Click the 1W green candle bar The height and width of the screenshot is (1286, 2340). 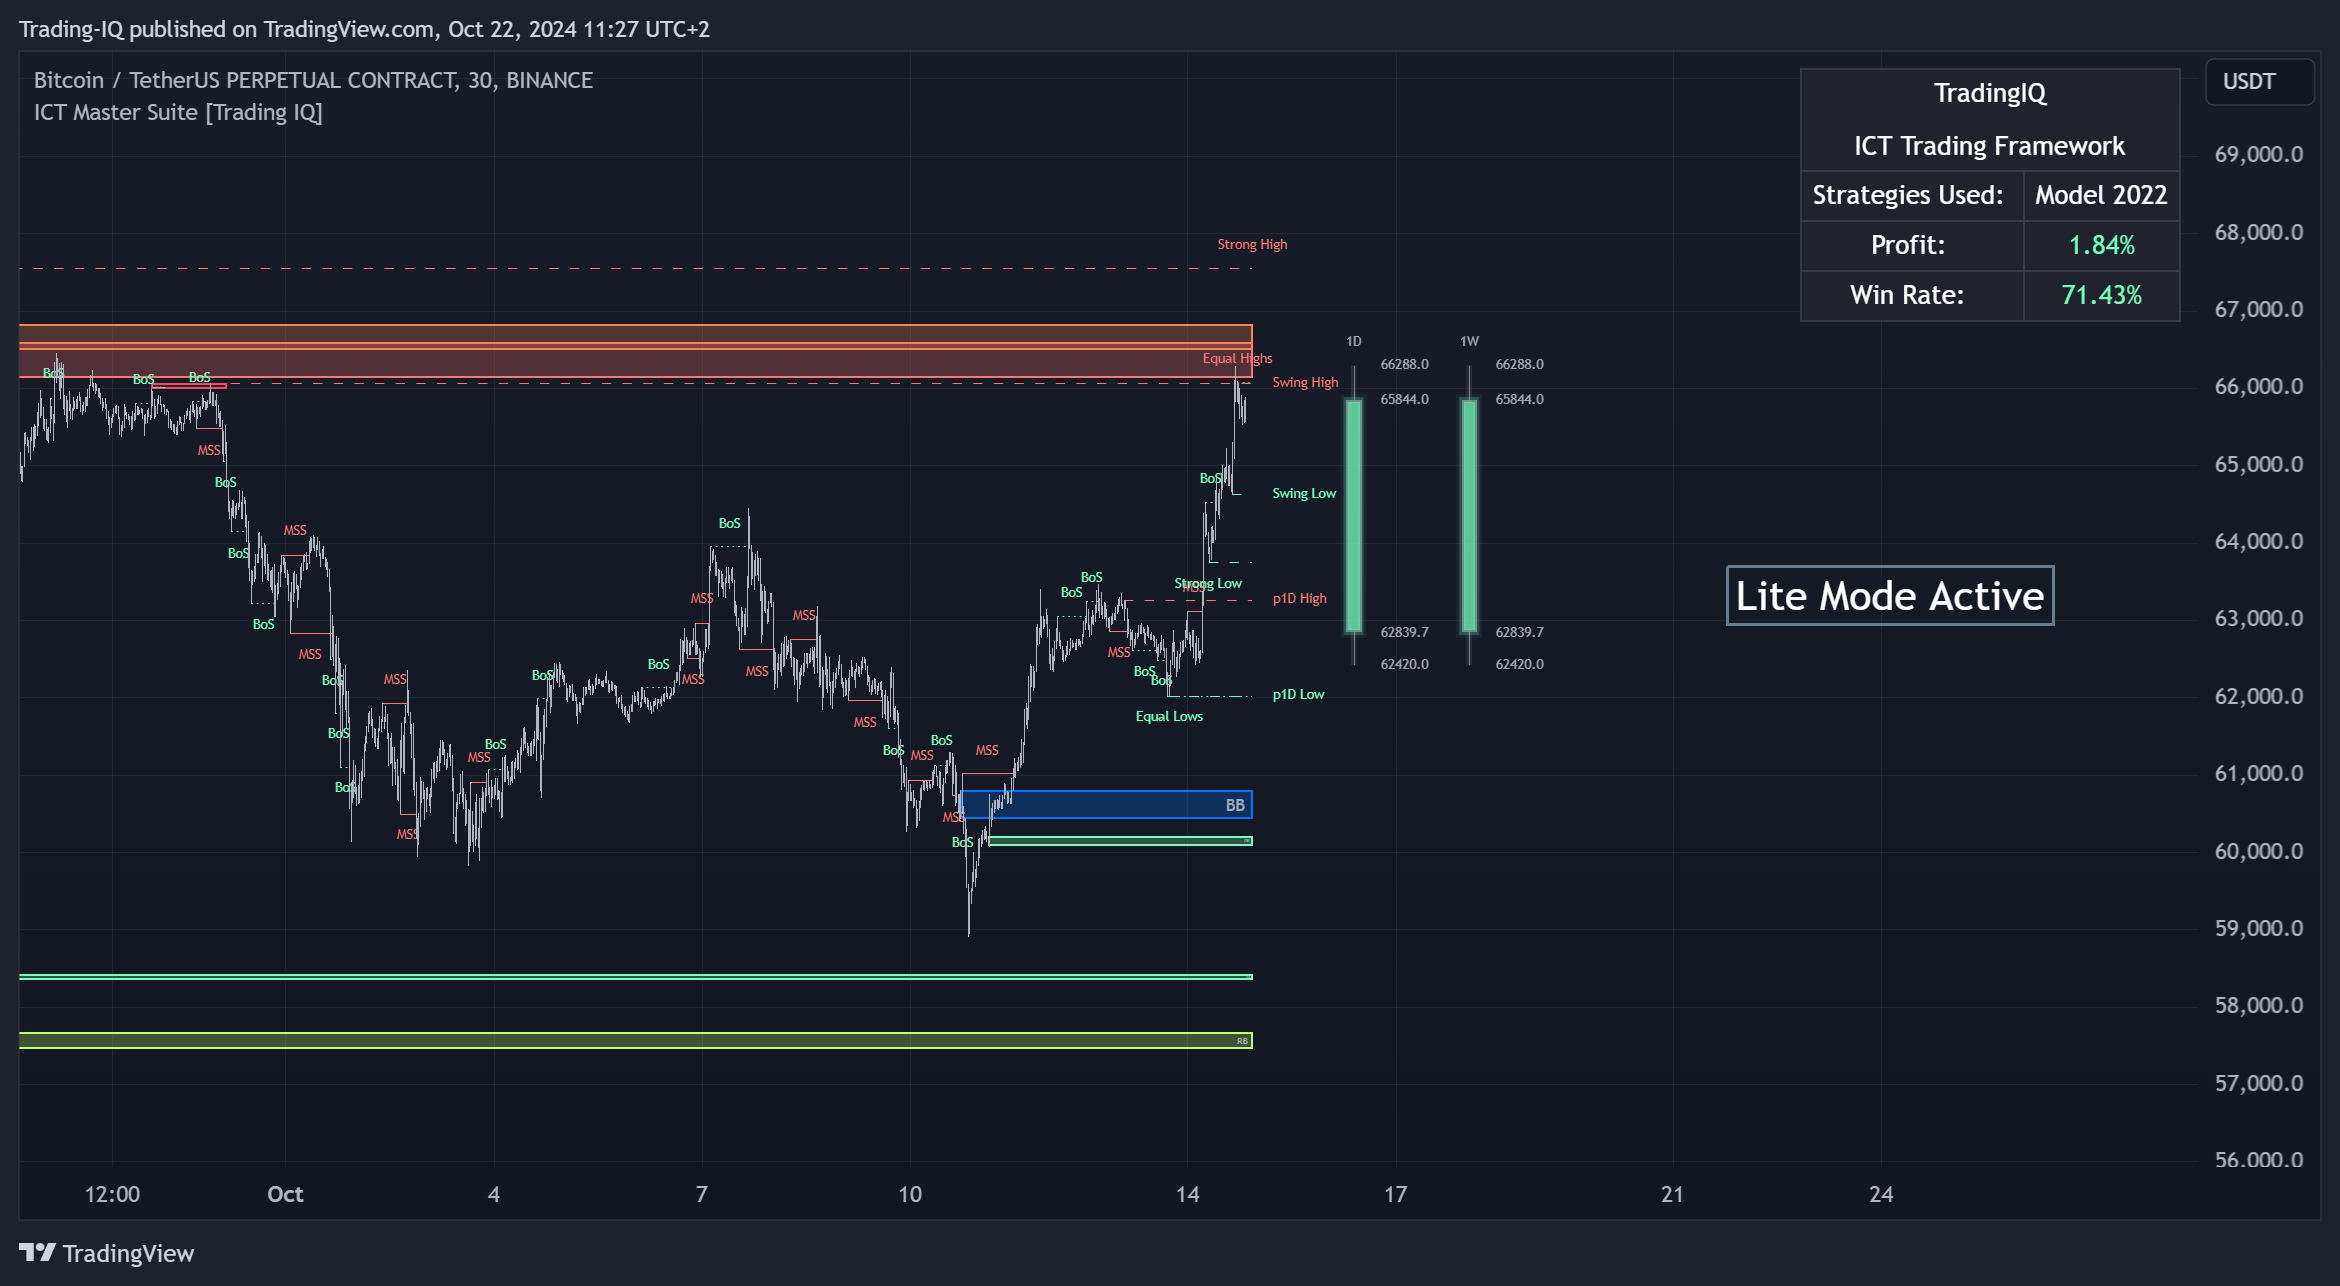[1469, 515]
